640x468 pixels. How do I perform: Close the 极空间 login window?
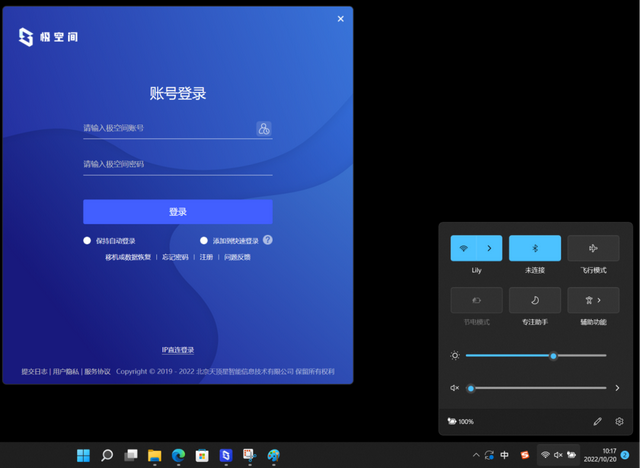point(340,19)
